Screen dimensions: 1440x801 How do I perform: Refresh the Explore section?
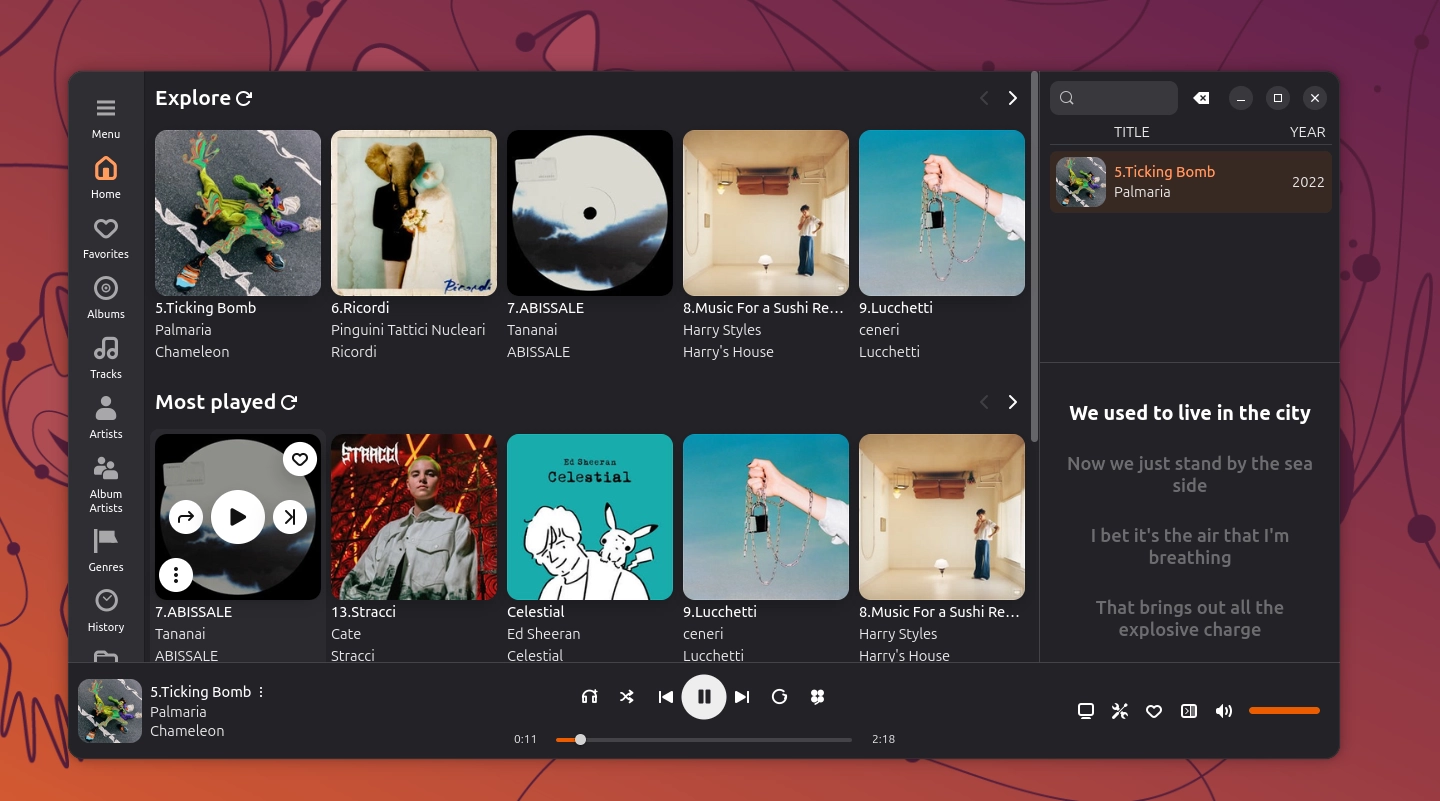tap(244, 98)
